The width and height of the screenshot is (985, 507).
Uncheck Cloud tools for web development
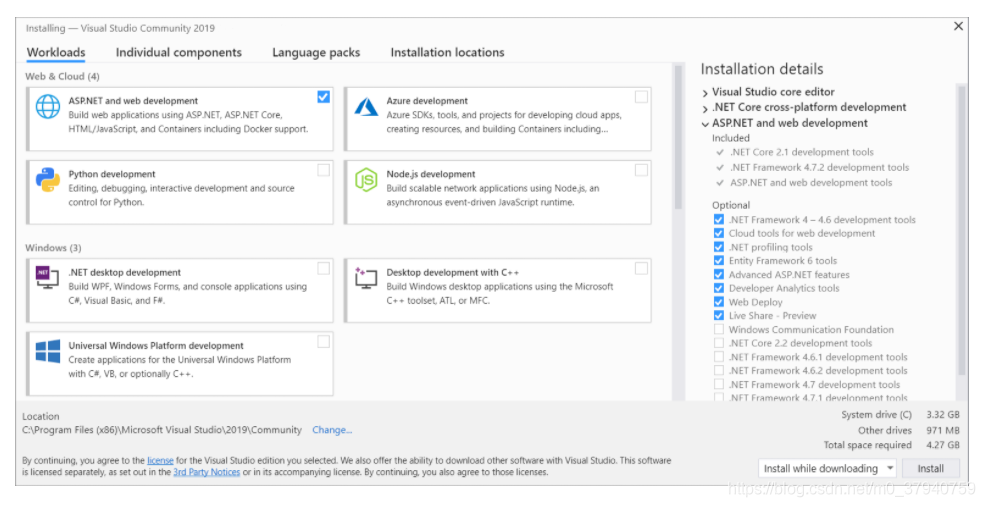(719, 233)
